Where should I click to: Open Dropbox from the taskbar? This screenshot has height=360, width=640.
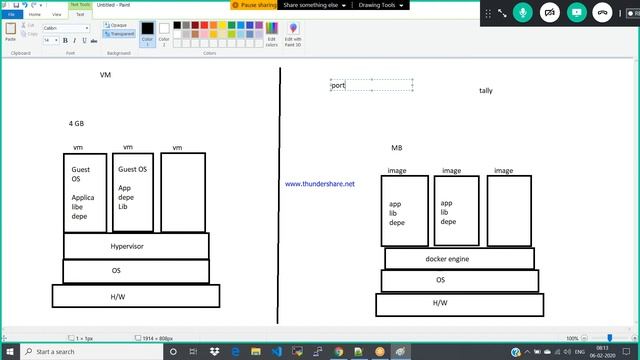214,351
